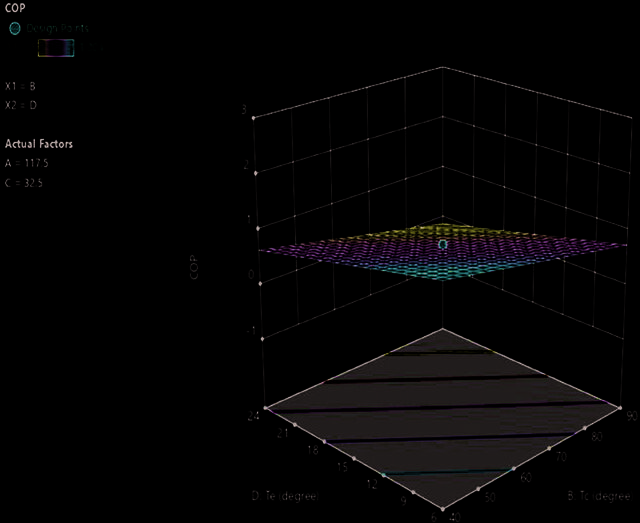Click the Tc axis tick label 70
The width and height of the screenshot is (640, 523).
click(561, 456)
